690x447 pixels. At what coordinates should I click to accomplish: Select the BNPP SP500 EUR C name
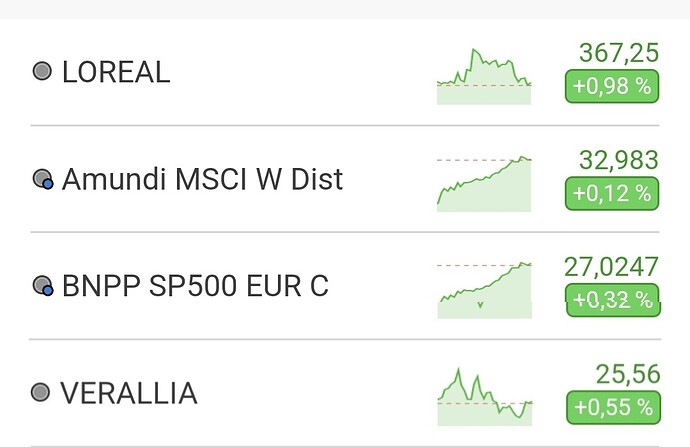(195, 287)
